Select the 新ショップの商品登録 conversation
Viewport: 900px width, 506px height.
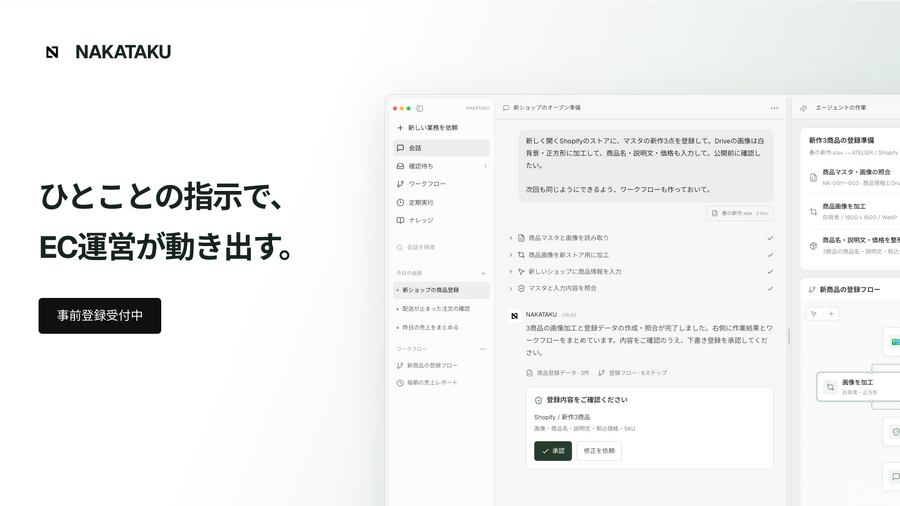coord(441,290)
